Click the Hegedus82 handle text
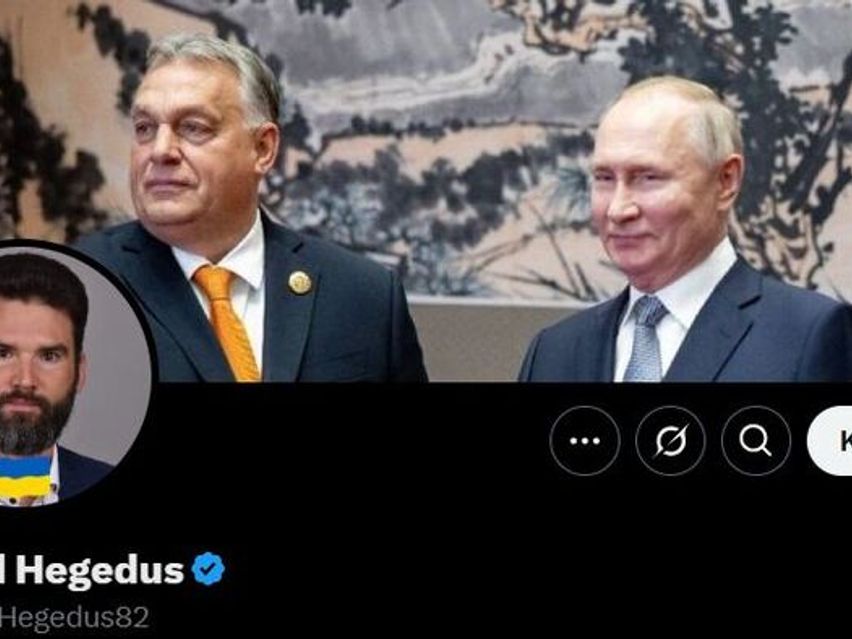The width and height of the screenshot is (852, 639). coord(74,618)
